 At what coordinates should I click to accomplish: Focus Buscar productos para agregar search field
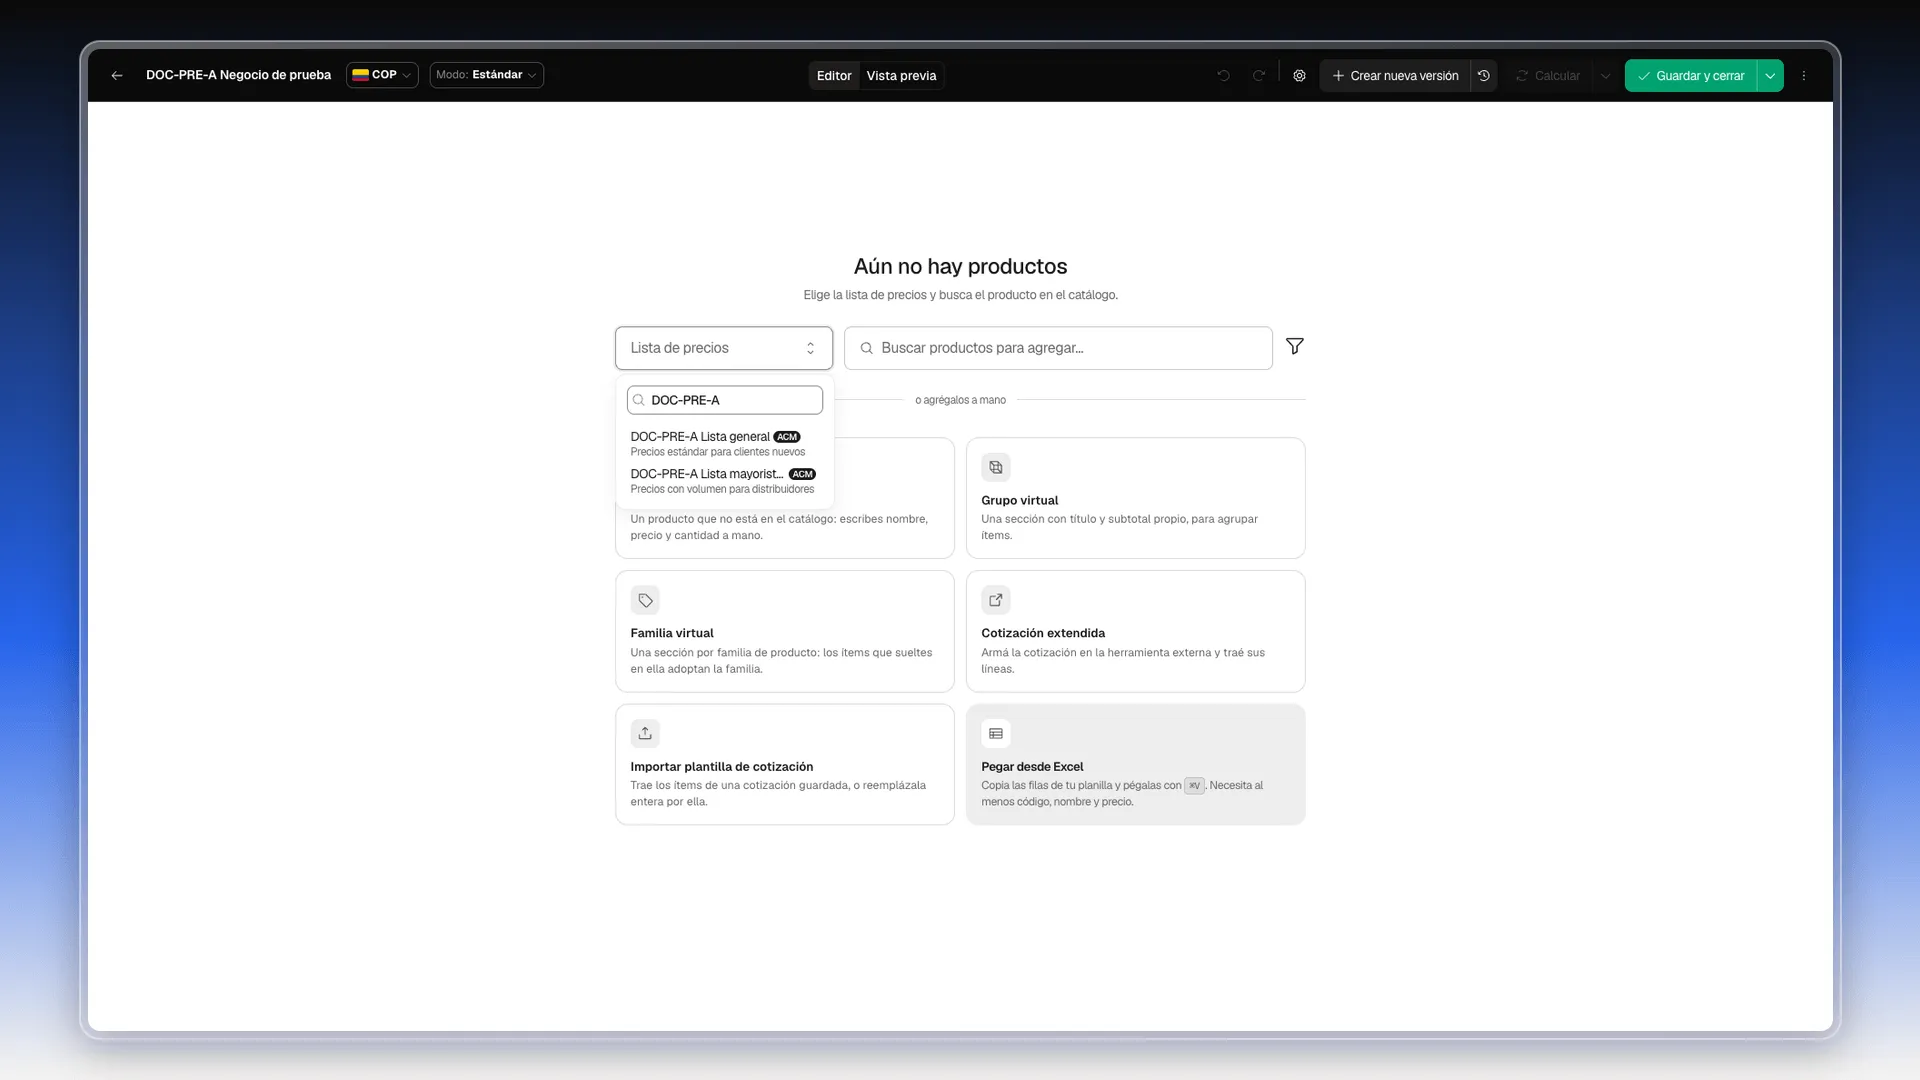tap(1058, 348)
